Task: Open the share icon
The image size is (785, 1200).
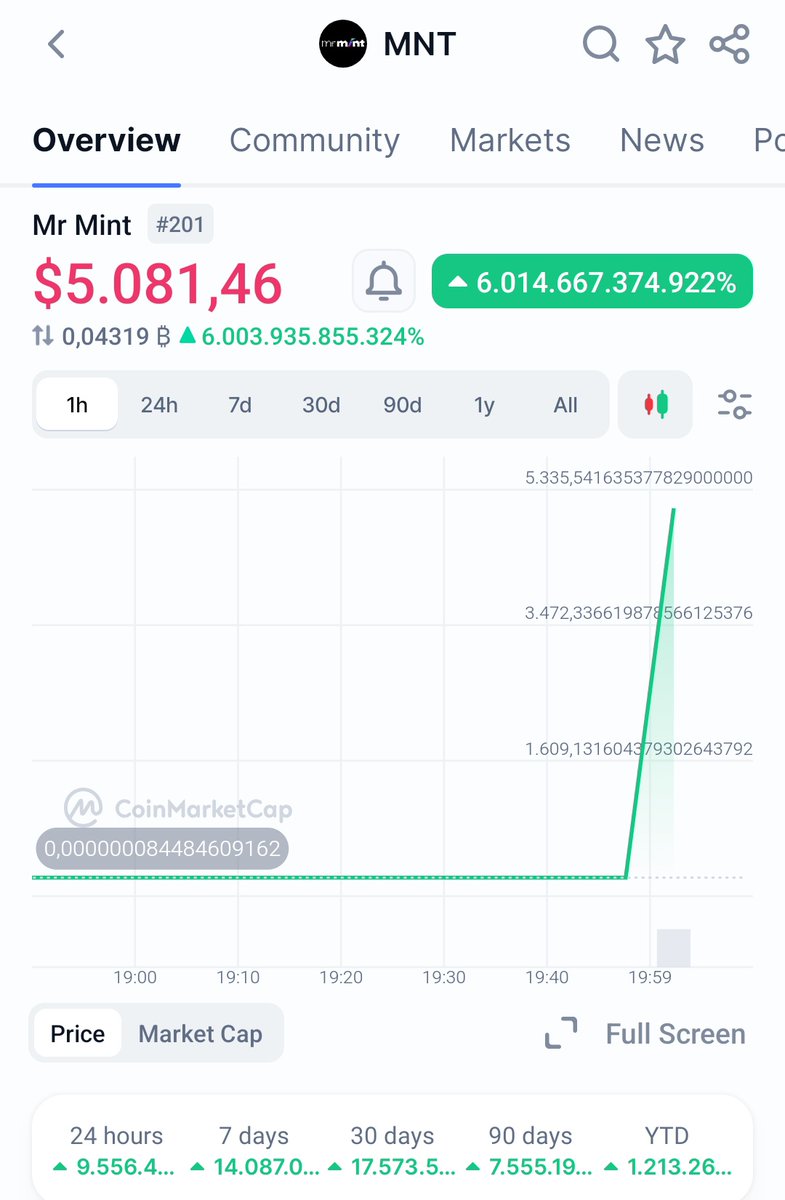Action: click(730, 45)
